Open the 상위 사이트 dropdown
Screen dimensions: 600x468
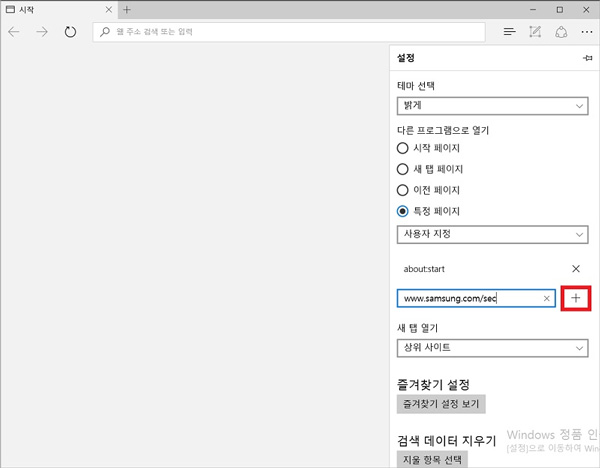[x=492, y=348]
